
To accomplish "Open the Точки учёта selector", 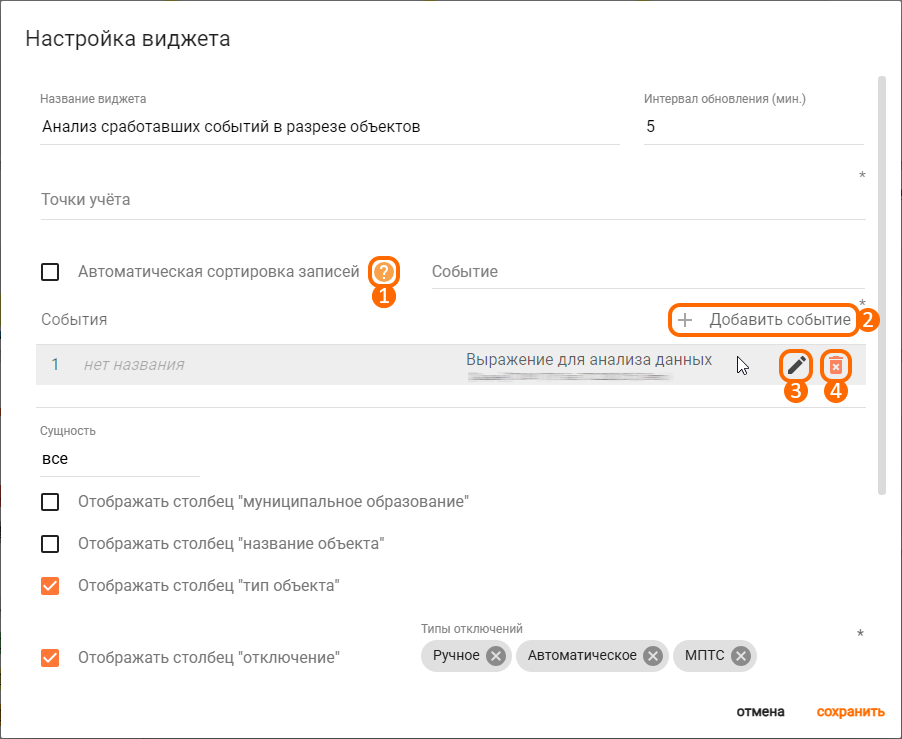I will point(453,200).
